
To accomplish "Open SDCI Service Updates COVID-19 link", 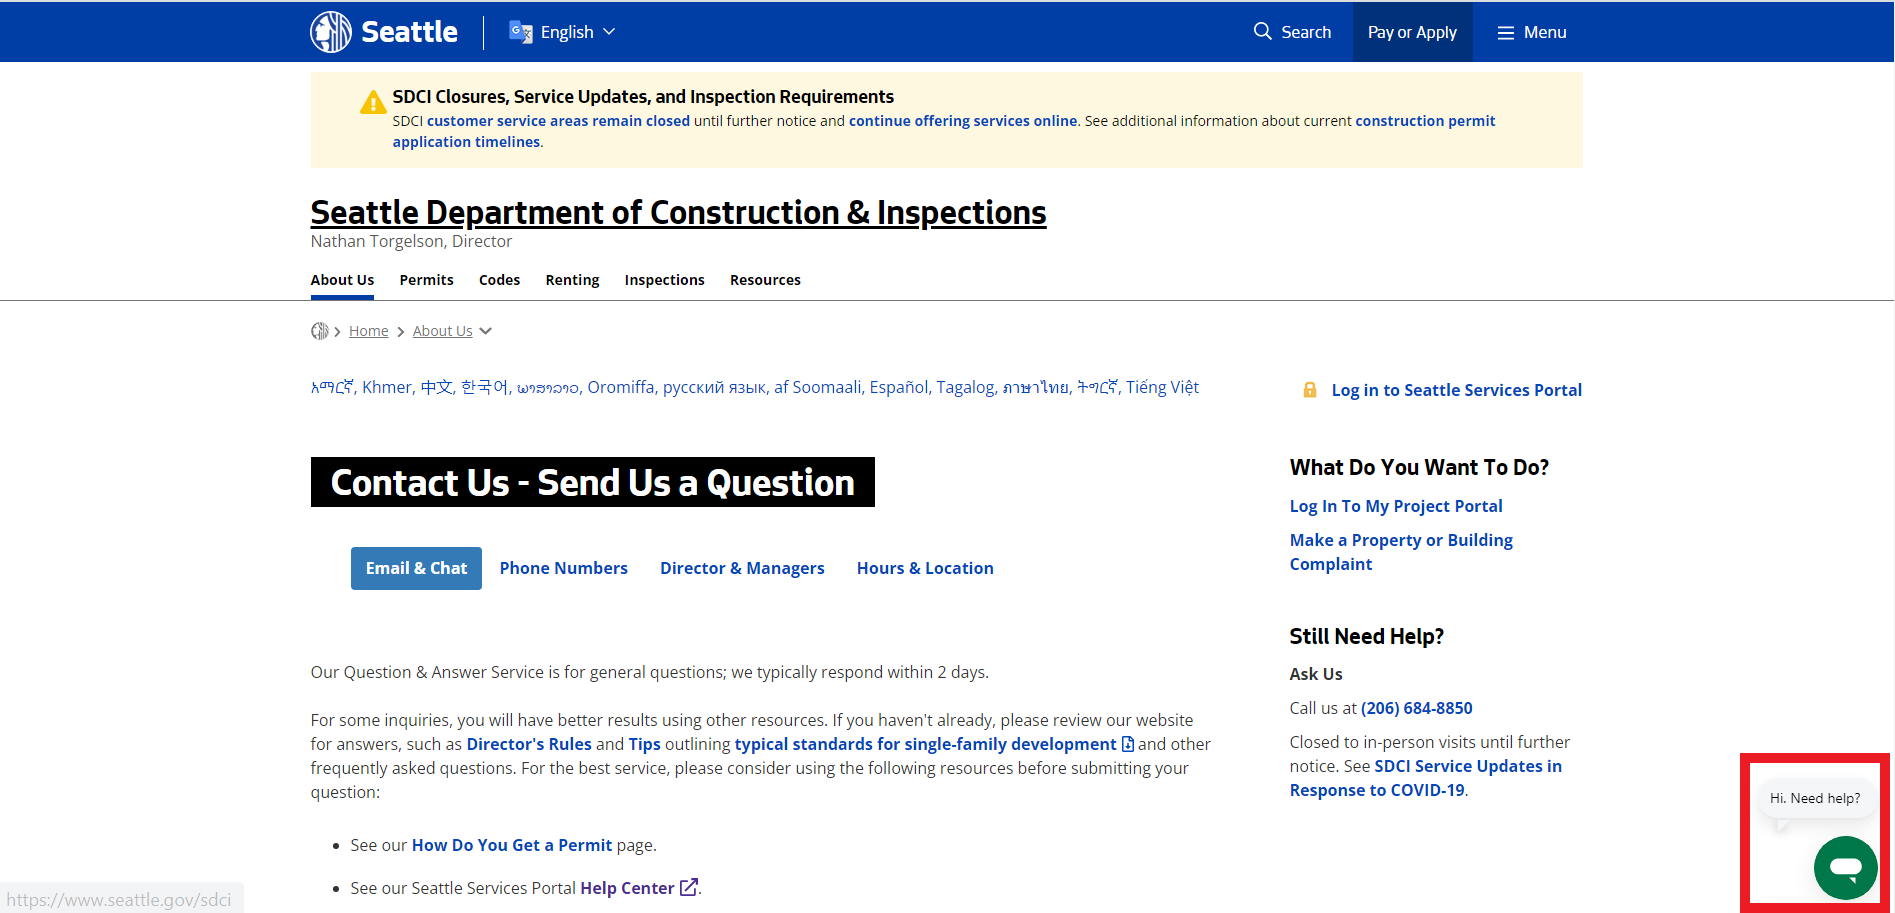I will coord(1426,778).
